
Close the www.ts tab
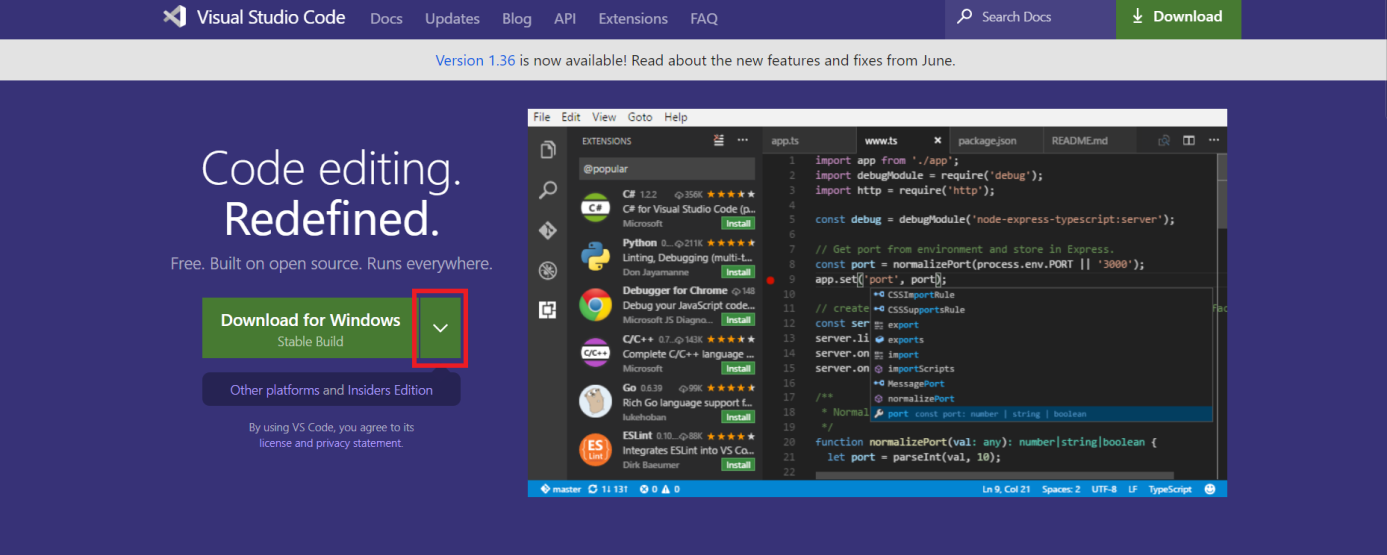tap(938, 141)
